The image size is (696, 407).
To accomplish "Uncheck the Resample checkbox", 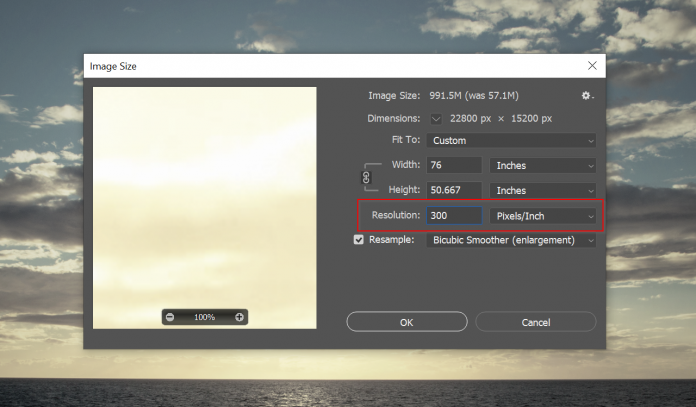I will click(x=359, y=240).
